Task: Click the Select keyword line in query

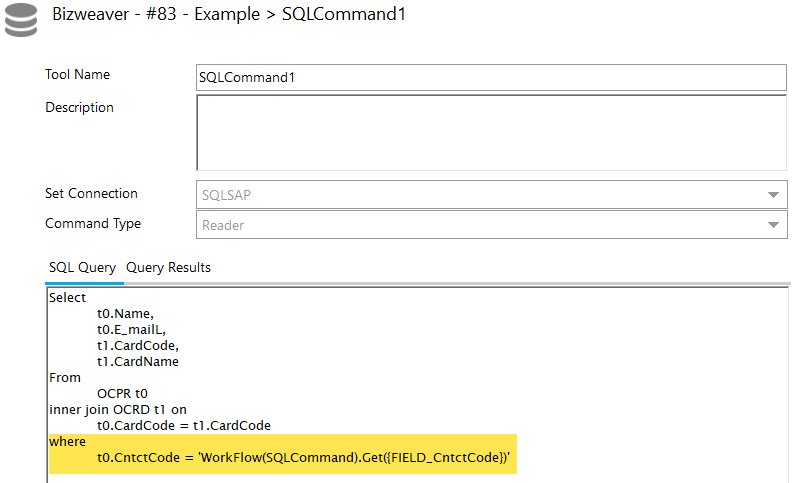Action: tap(67, 298)
